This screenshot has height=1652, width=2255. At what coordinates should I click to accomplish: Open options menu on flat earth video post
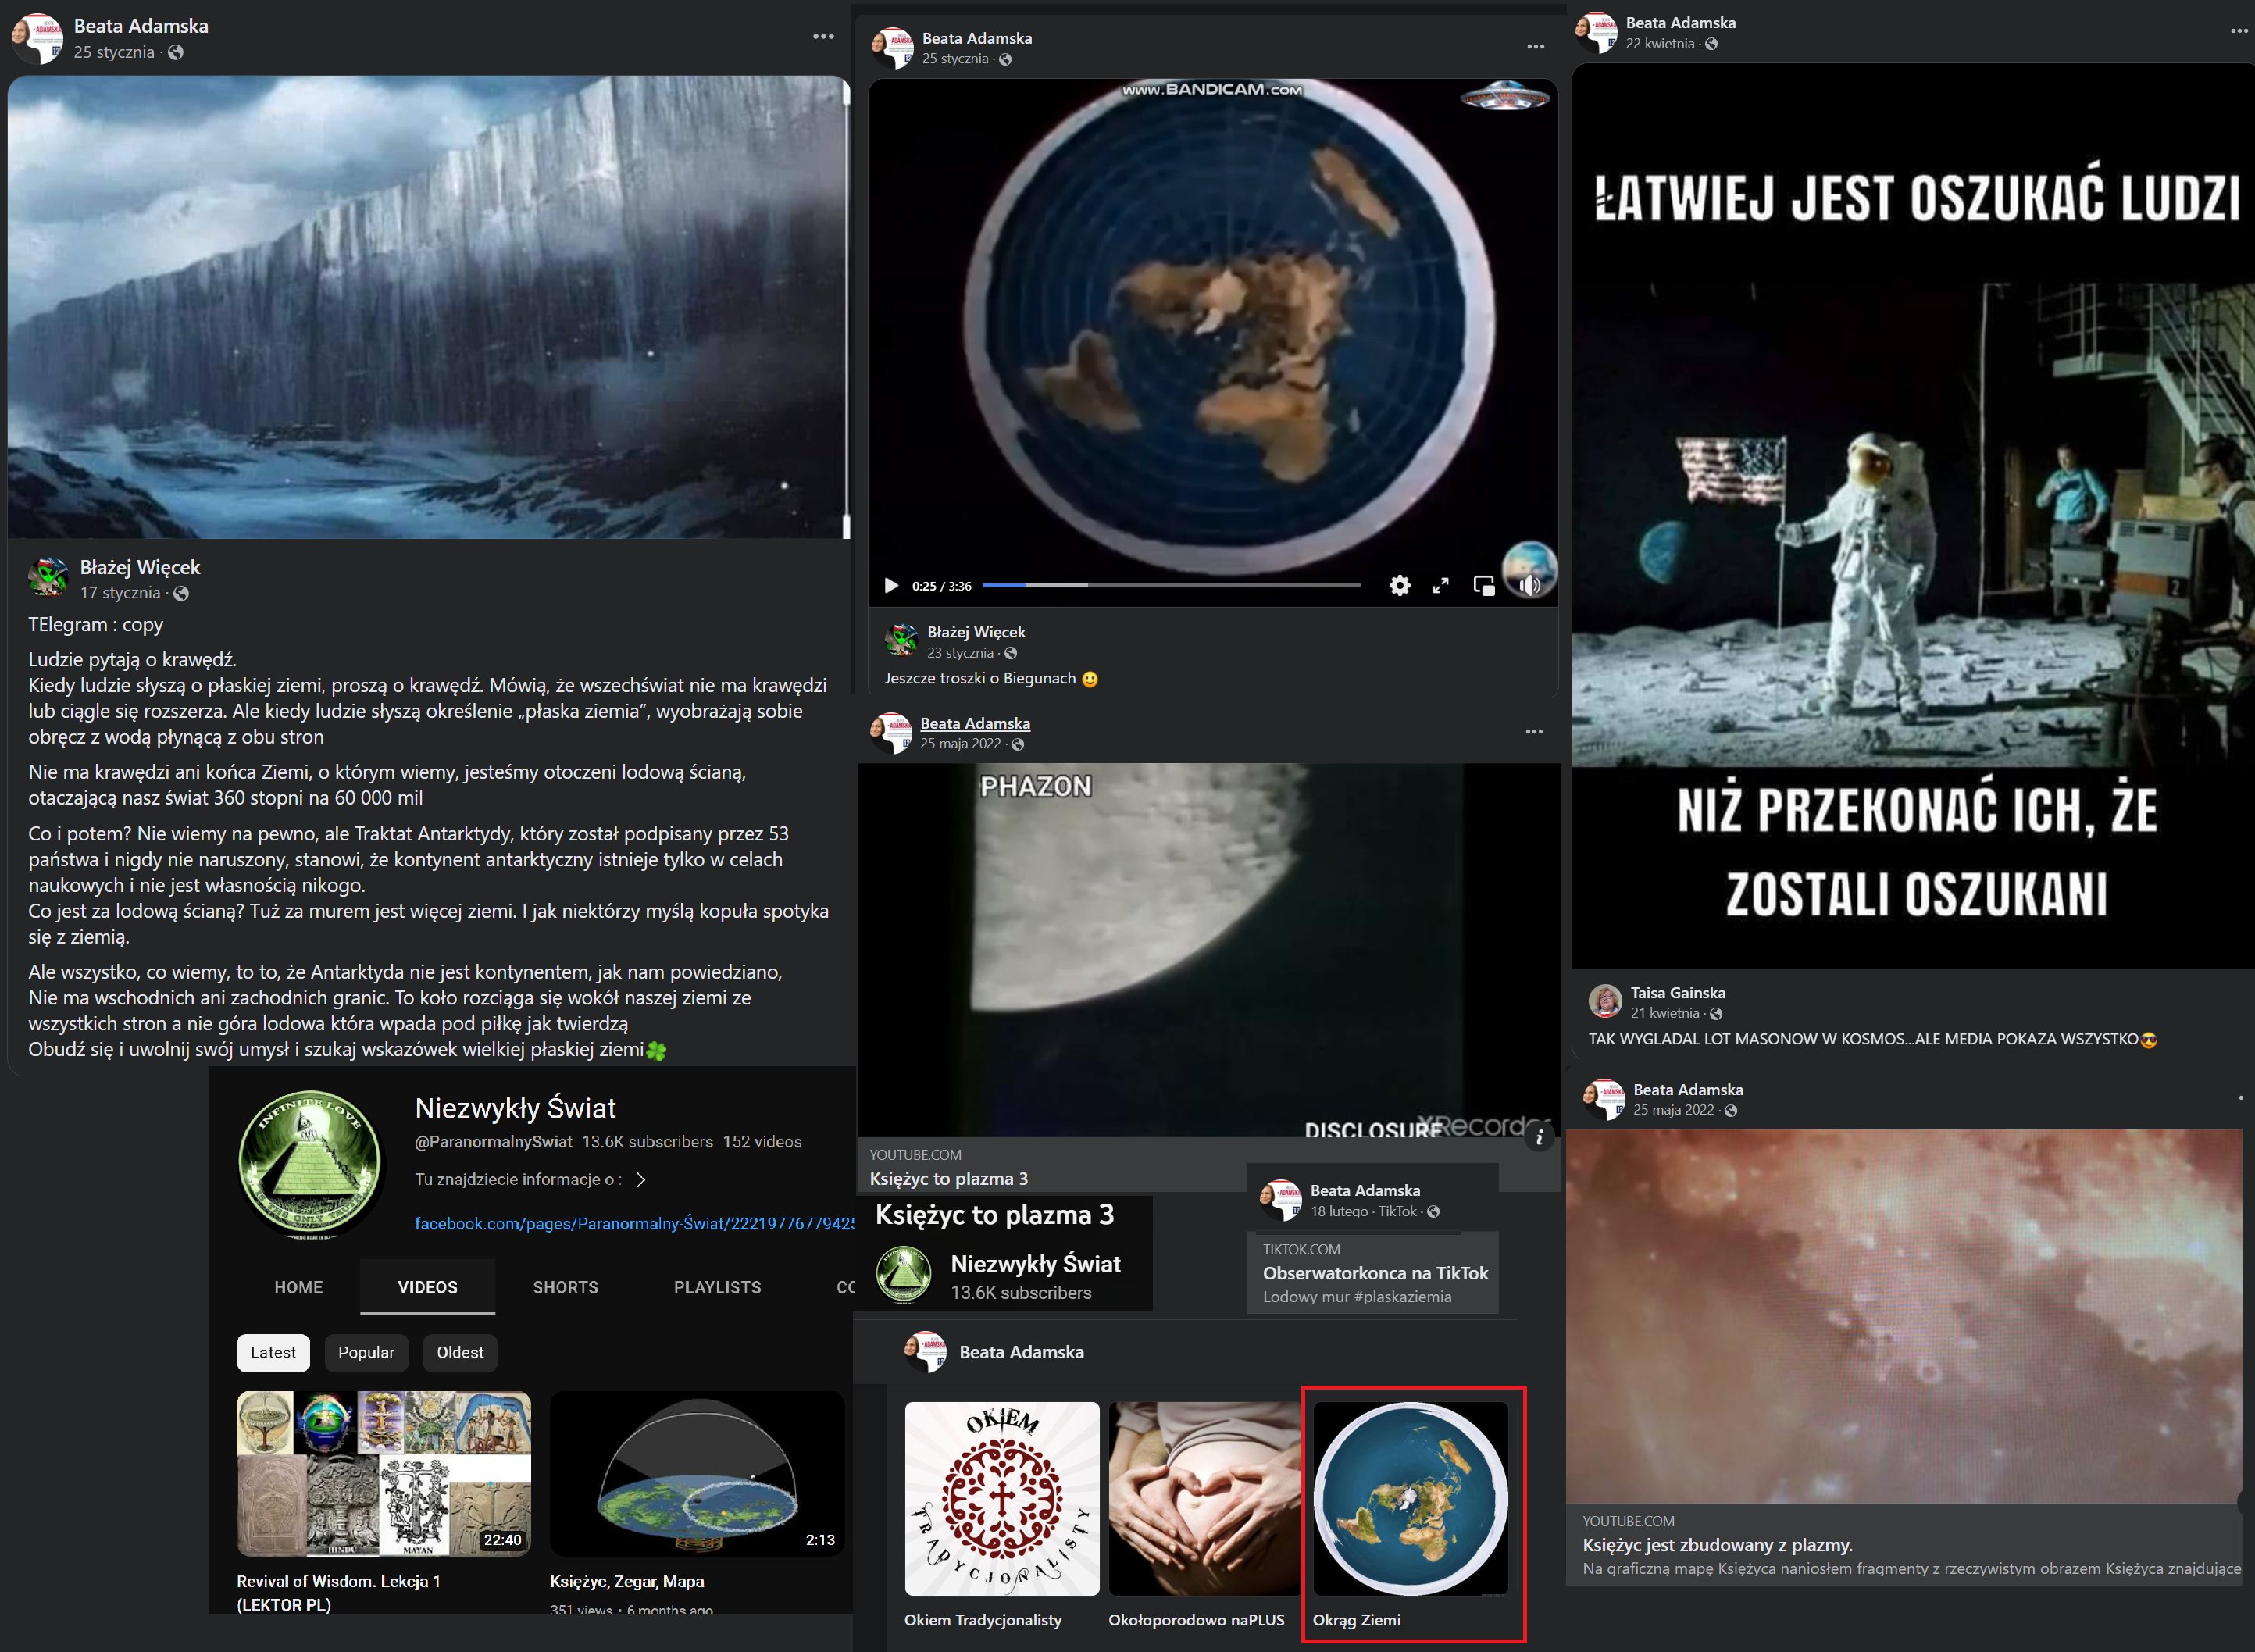pos(1536,46)
